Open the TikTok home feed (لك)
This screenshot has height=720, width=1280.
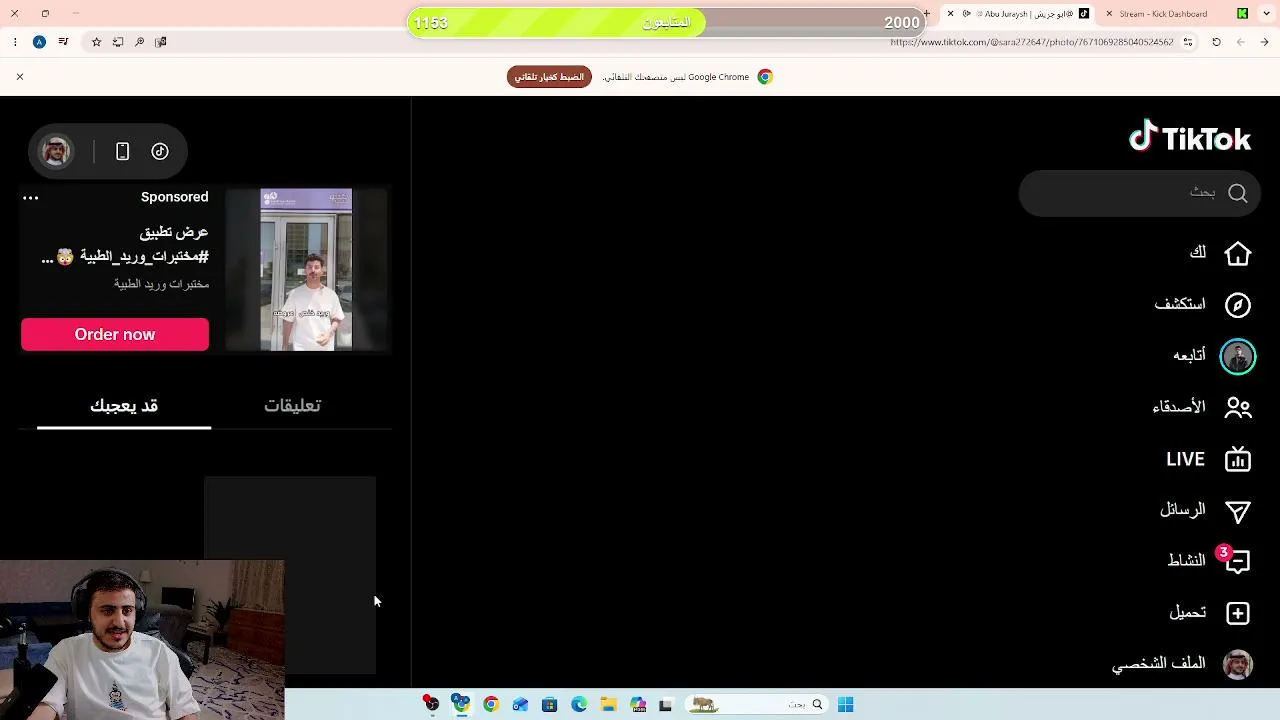click(1220, 253)
